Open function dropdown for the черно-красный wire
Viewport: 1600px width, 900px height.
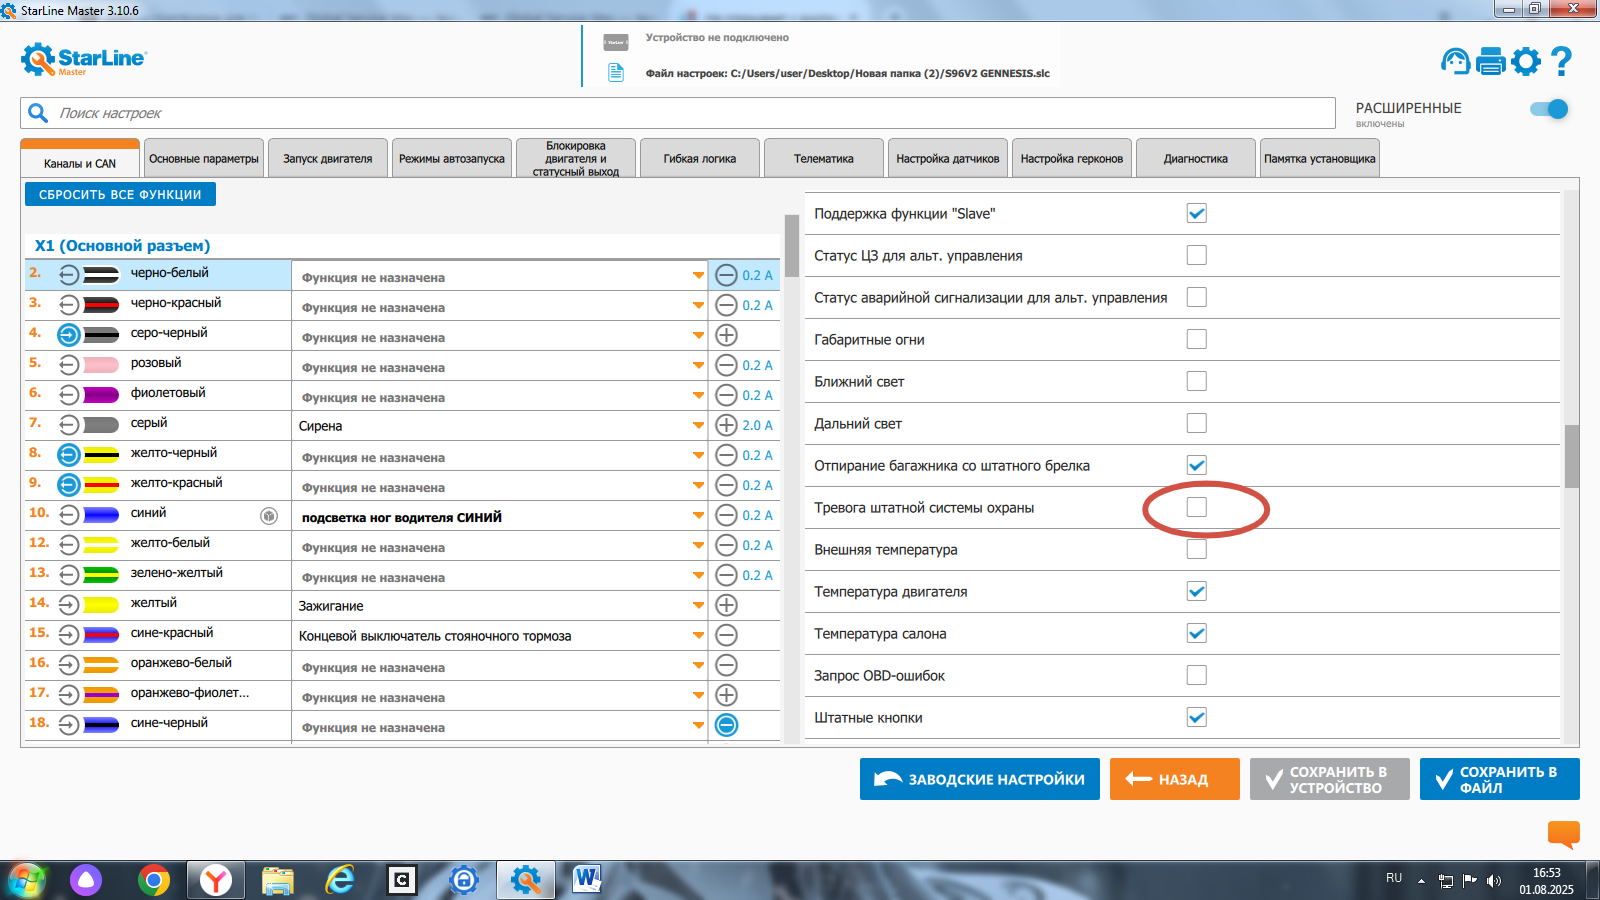point(698,306)
